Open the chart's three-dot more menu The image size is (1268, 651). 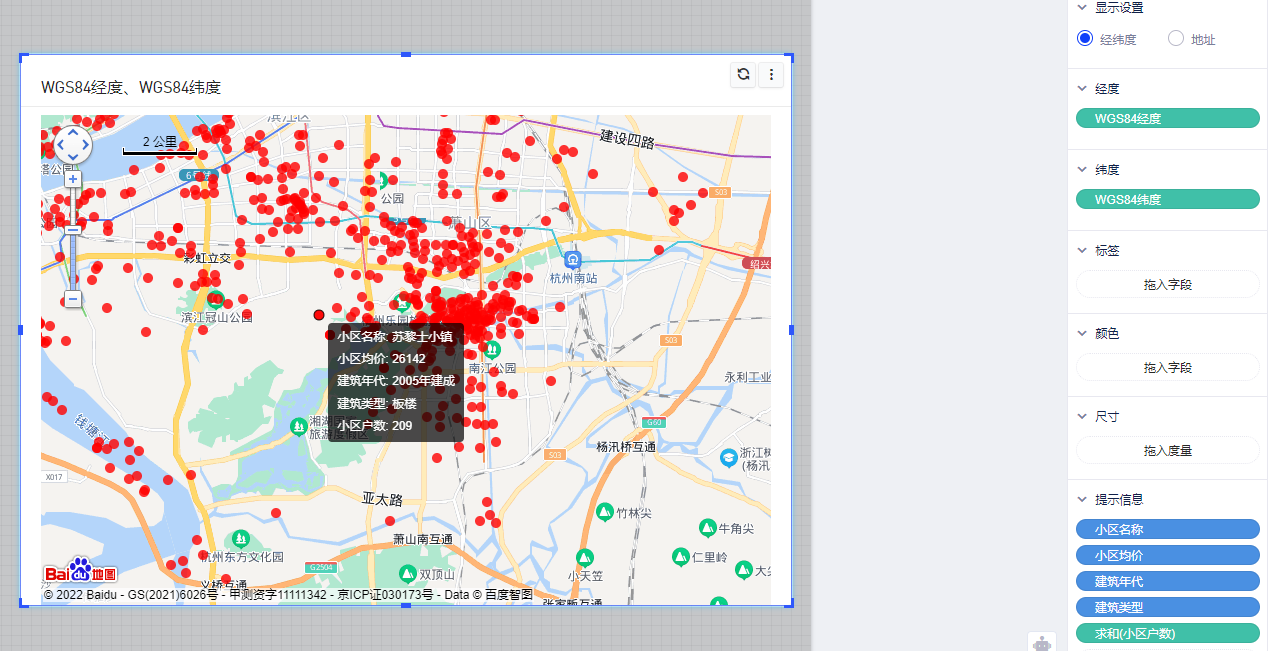771,74
